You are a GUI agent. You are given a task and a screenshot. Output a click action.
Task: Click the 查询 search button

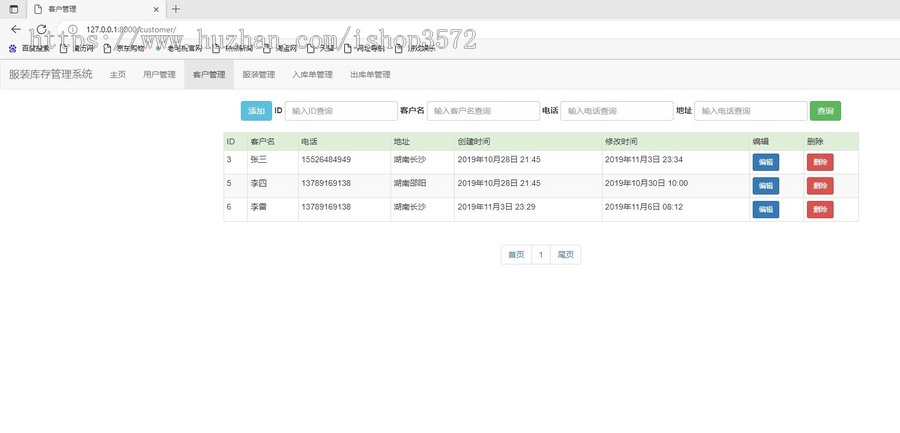(825, 111)
